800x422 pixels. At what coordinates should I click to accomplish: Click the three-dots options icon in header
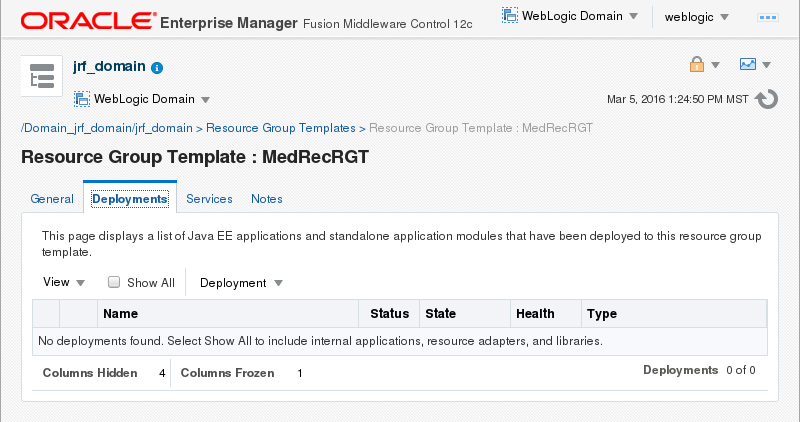click(769, 18)
